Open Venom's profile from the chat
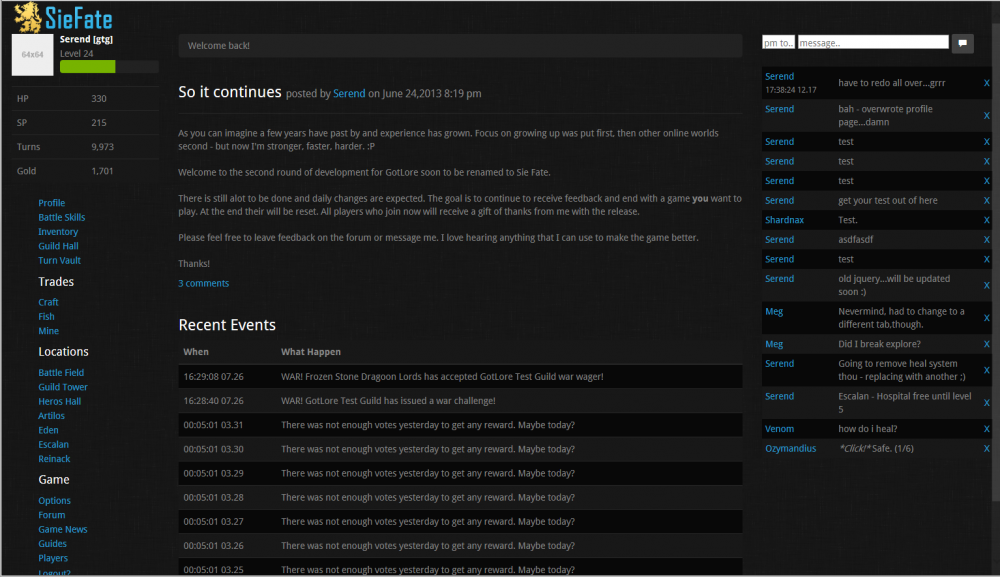Viewport: 1000px width, 577px height. [779, 429]
